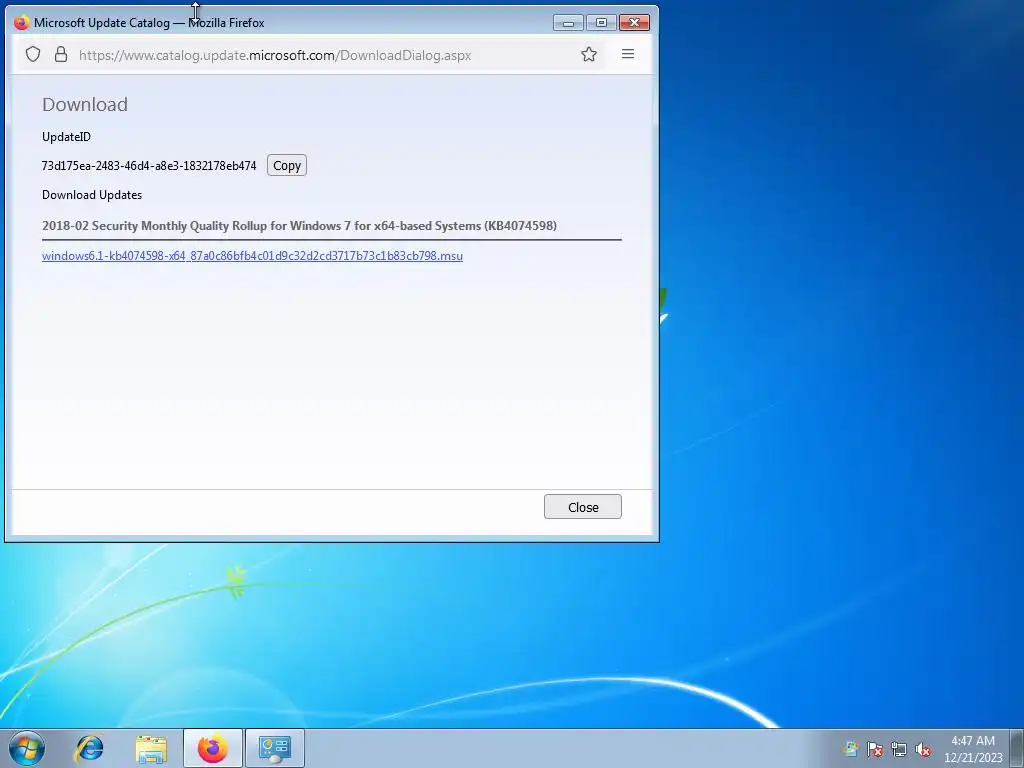Screen dimensions: 1024x768
Task: Minimize the Firefox window
Action: 568,23
